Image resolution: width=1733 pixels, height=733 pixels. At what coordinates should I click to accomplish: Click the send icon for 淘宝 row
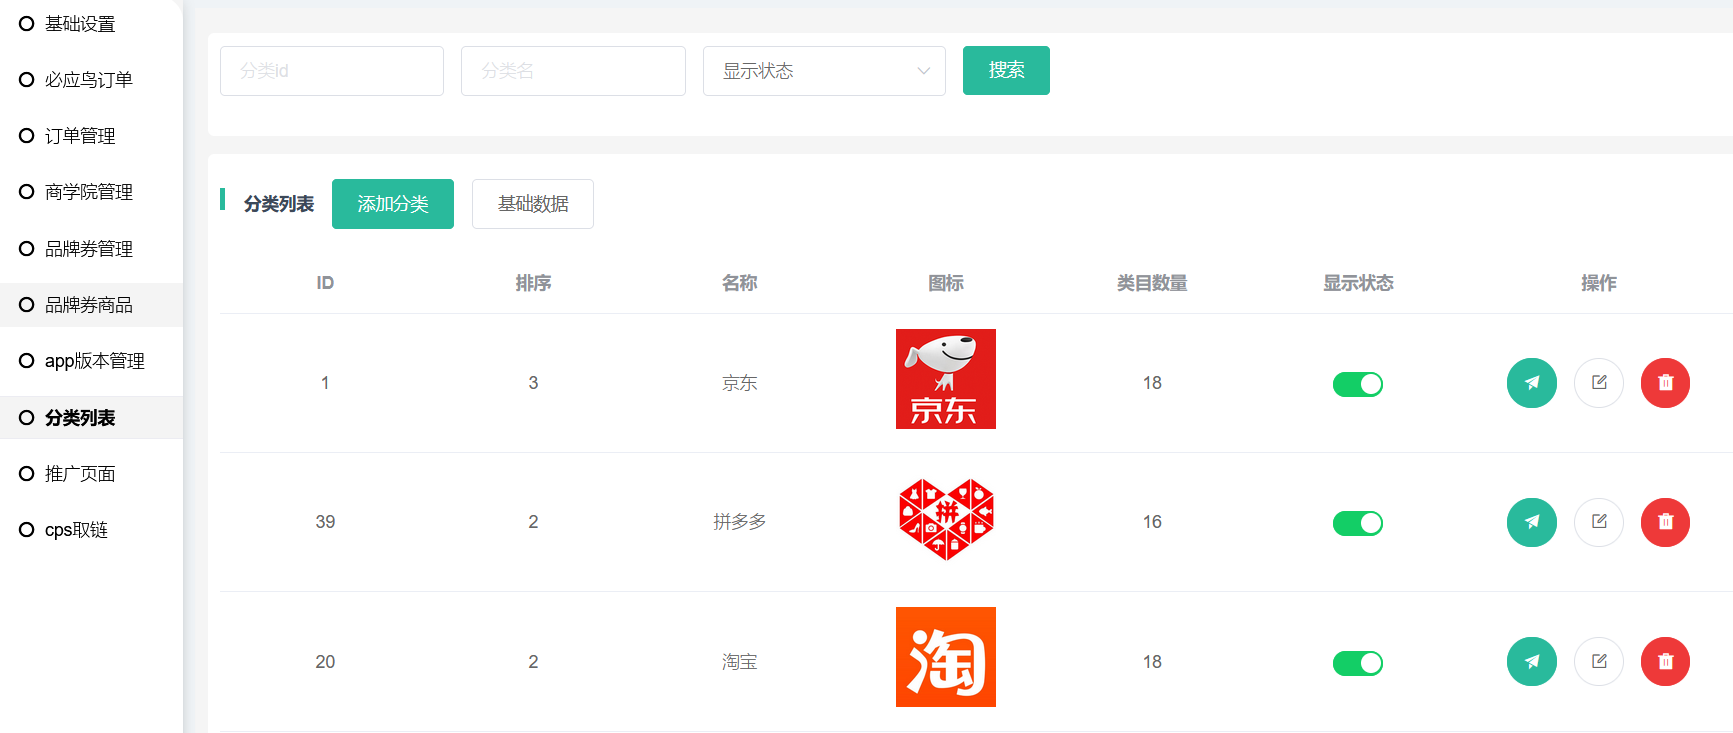pos(1531,661)
